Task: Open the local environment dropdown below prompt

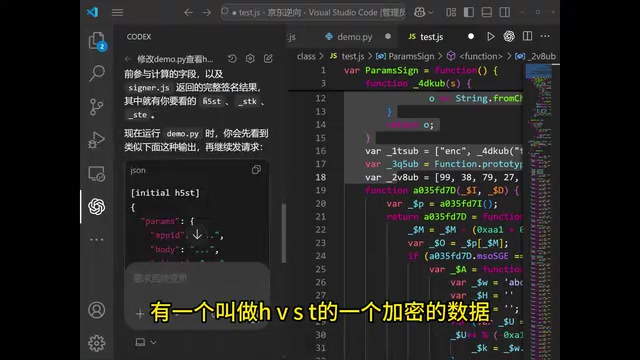Action: click(146, 342)
